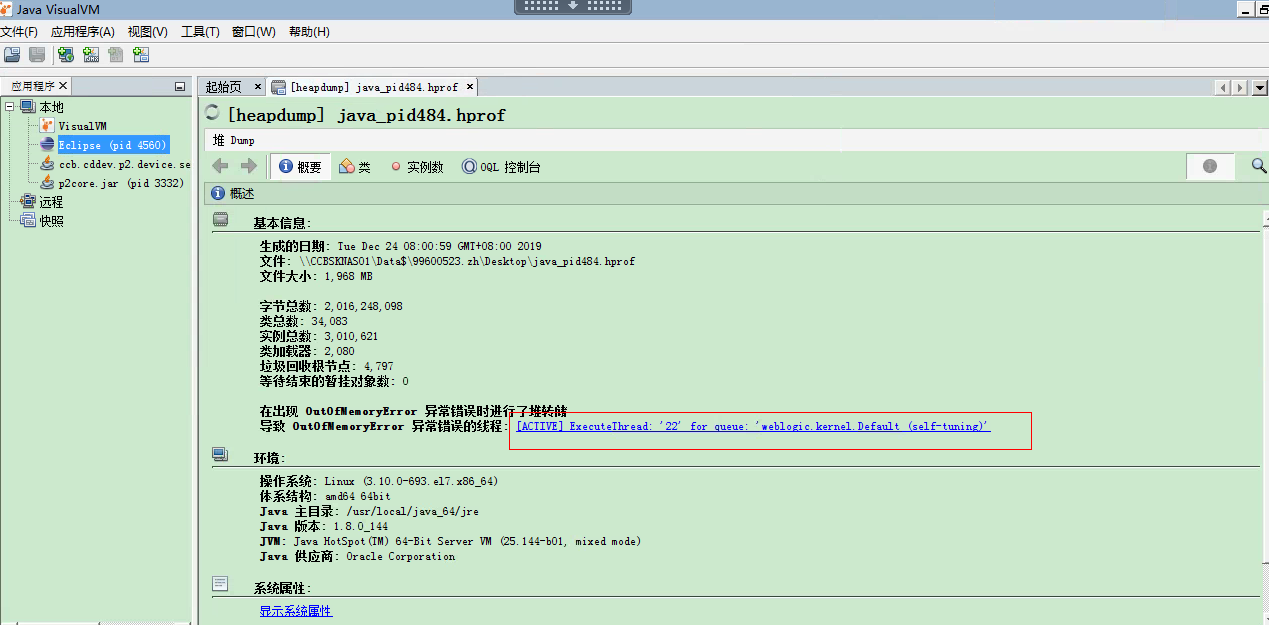
Task: Open the OQL 控制台 view
Action: click(x=501, y=167)
